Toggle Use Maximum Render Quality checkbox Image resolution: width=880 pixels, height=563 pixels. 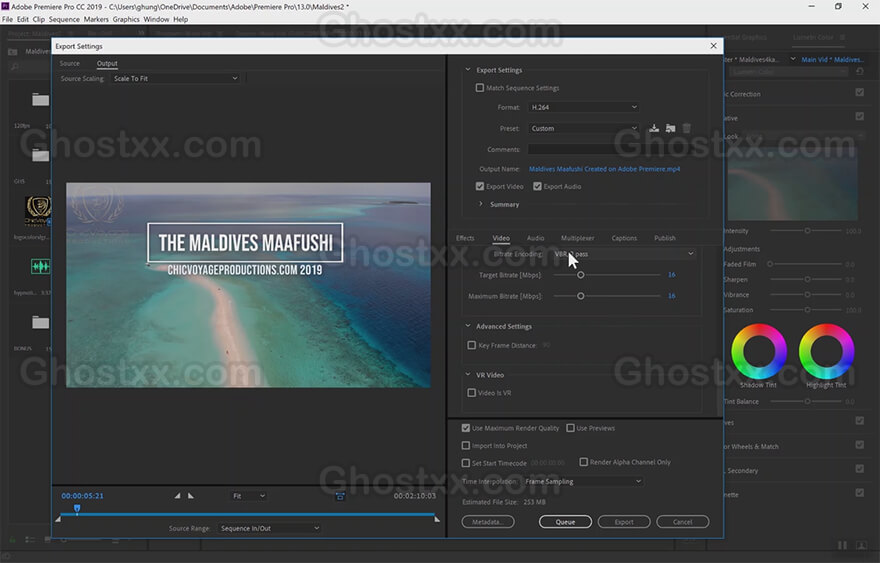pos(466,428)
